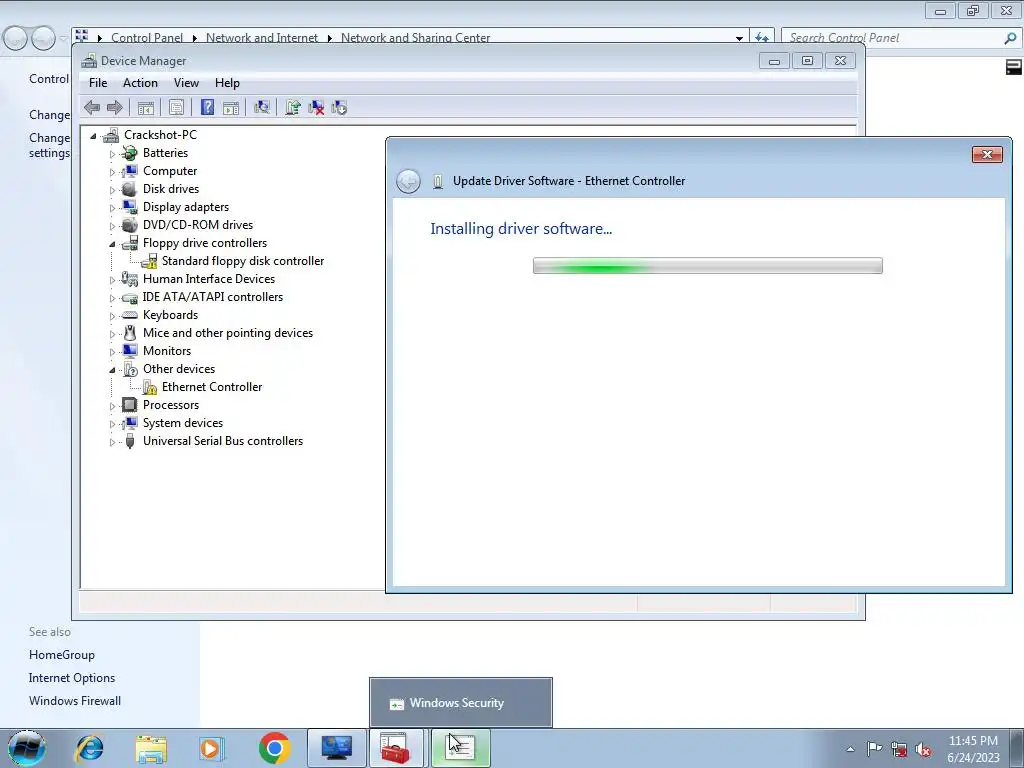Click the network tray icon with red X
The image size is (1024, 768).
(x=899, y=749)
